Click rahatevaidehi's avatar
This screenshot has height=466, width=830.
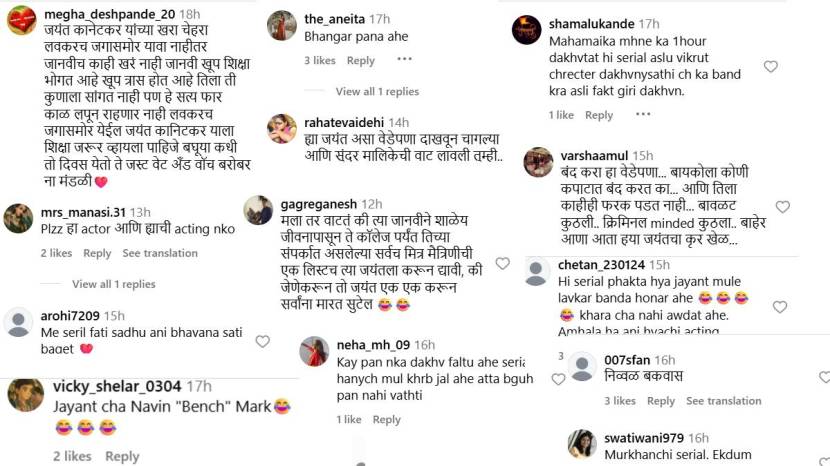pos(282,128)
